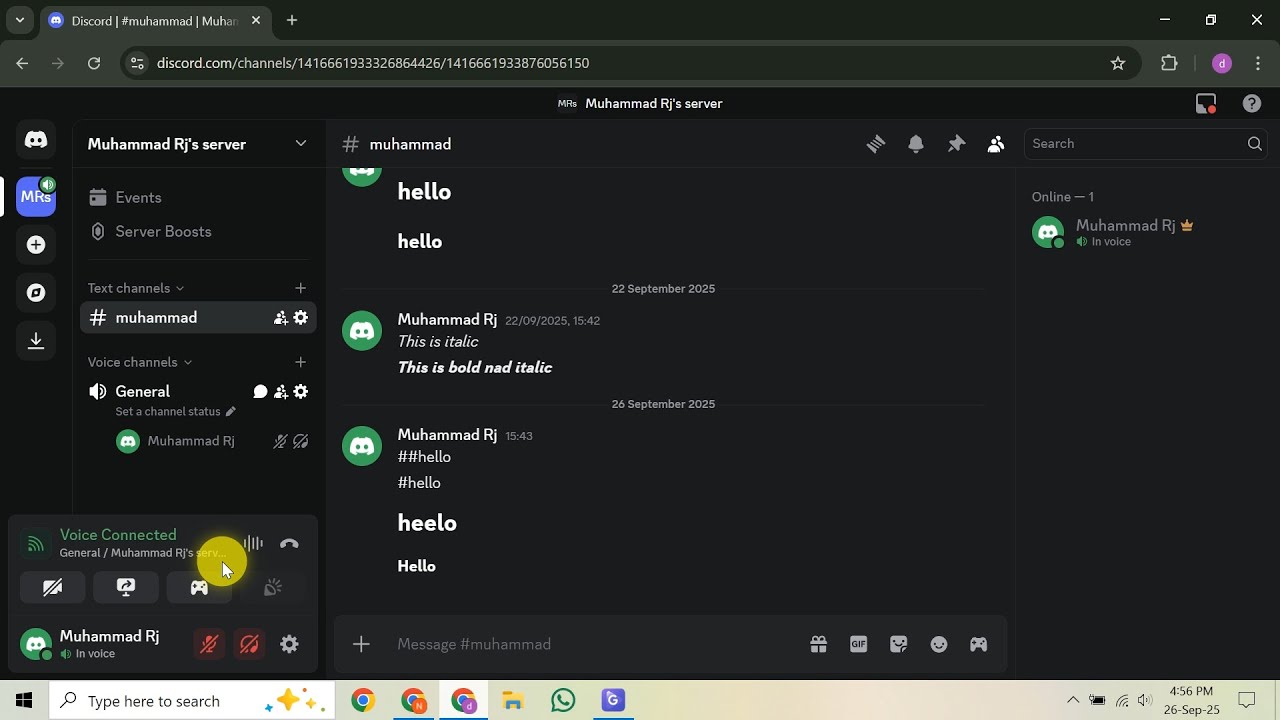
Task: Open the Threads icon in channel header
Action: point(876,144)
